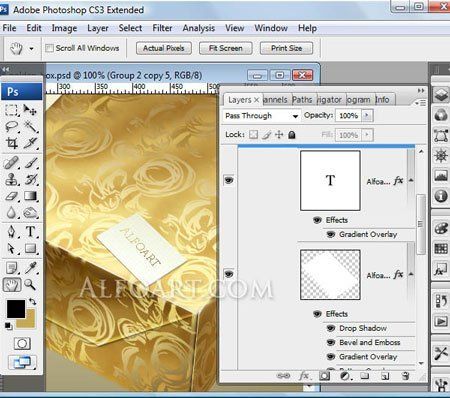Open the Layer menu
The height and width of the screenshot is (398, 450).
98,28
